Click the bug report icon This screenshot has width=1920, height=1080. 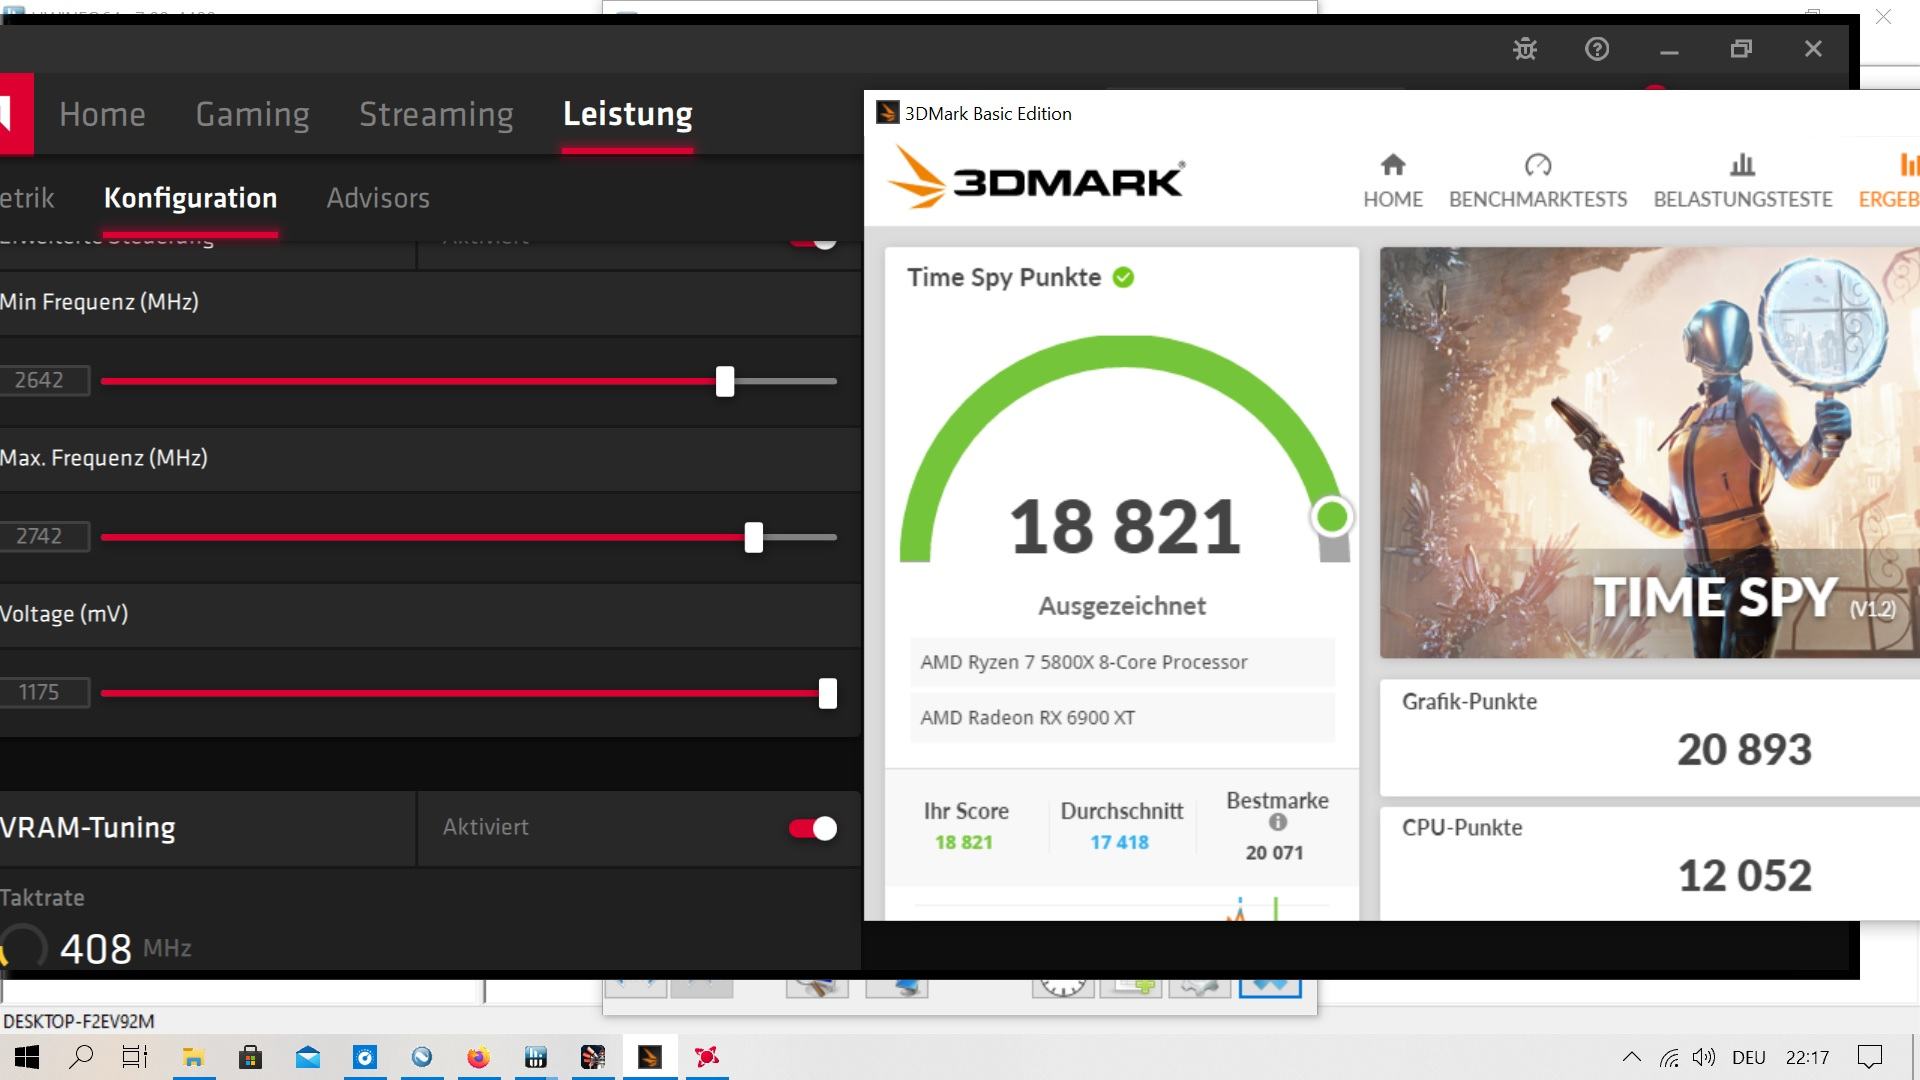1524,49
